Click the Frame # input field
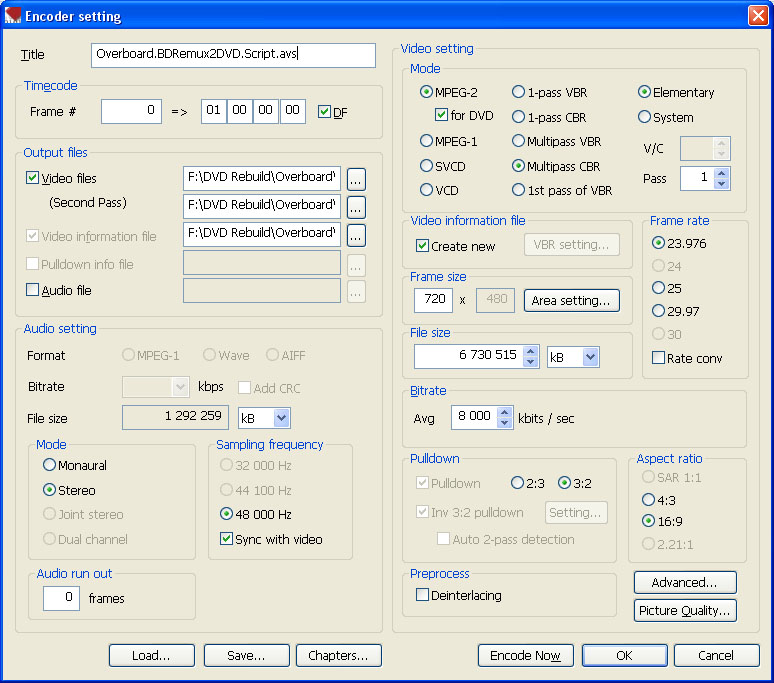774x683 pixels. coord(131,112)
